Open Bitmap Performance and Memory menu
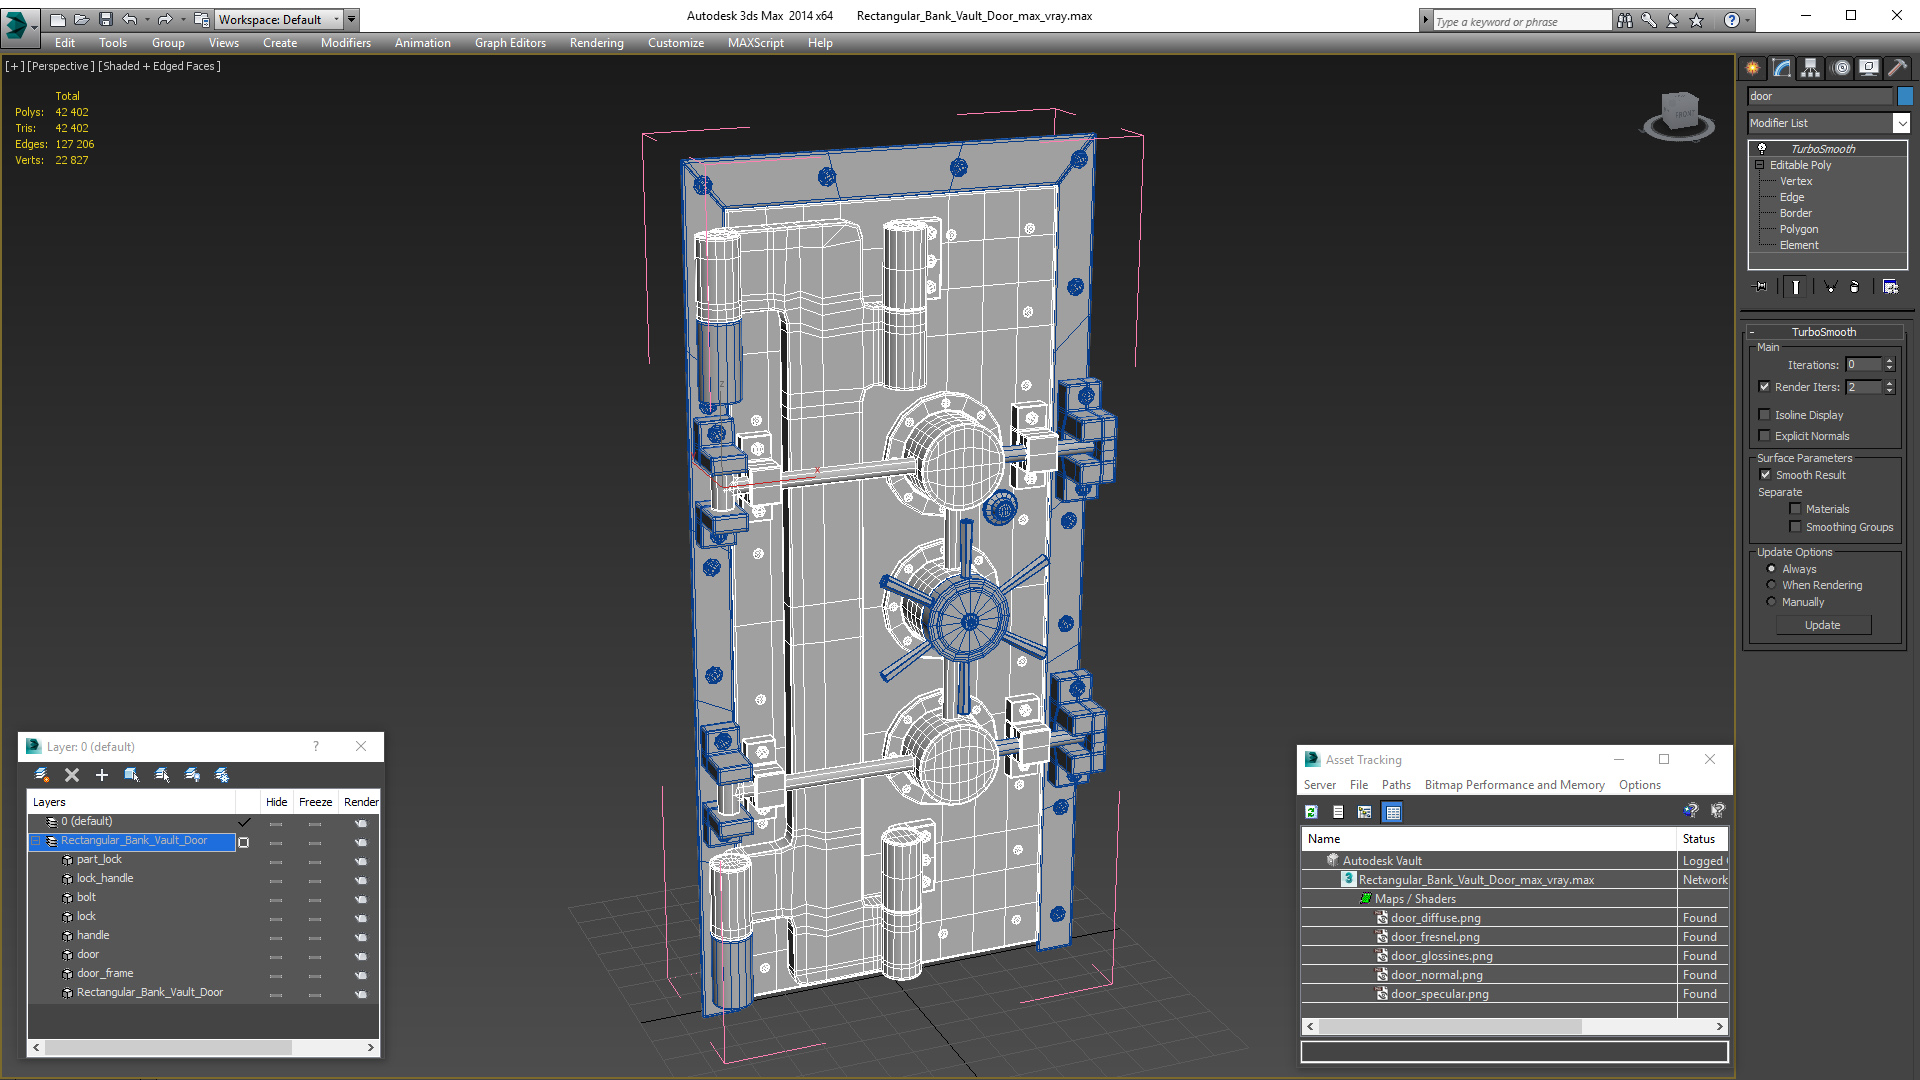 point(1514,785)
